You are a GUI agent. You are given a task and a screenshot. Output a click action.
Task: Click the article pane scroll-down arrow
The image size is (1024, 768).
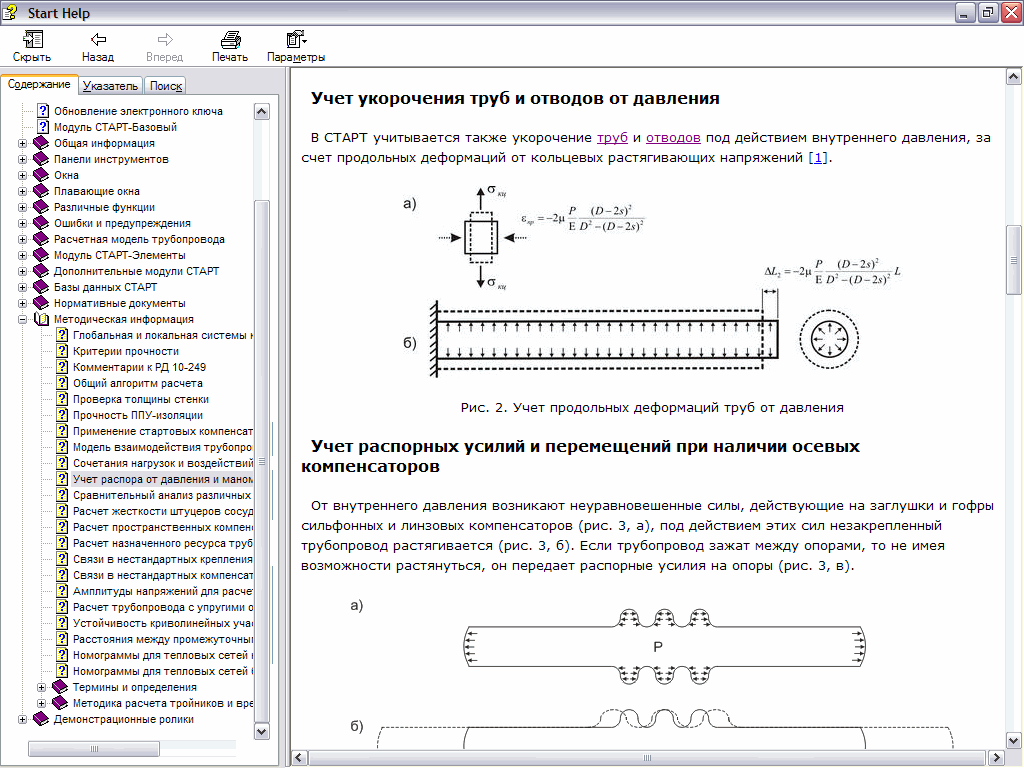pos(1014,741)
